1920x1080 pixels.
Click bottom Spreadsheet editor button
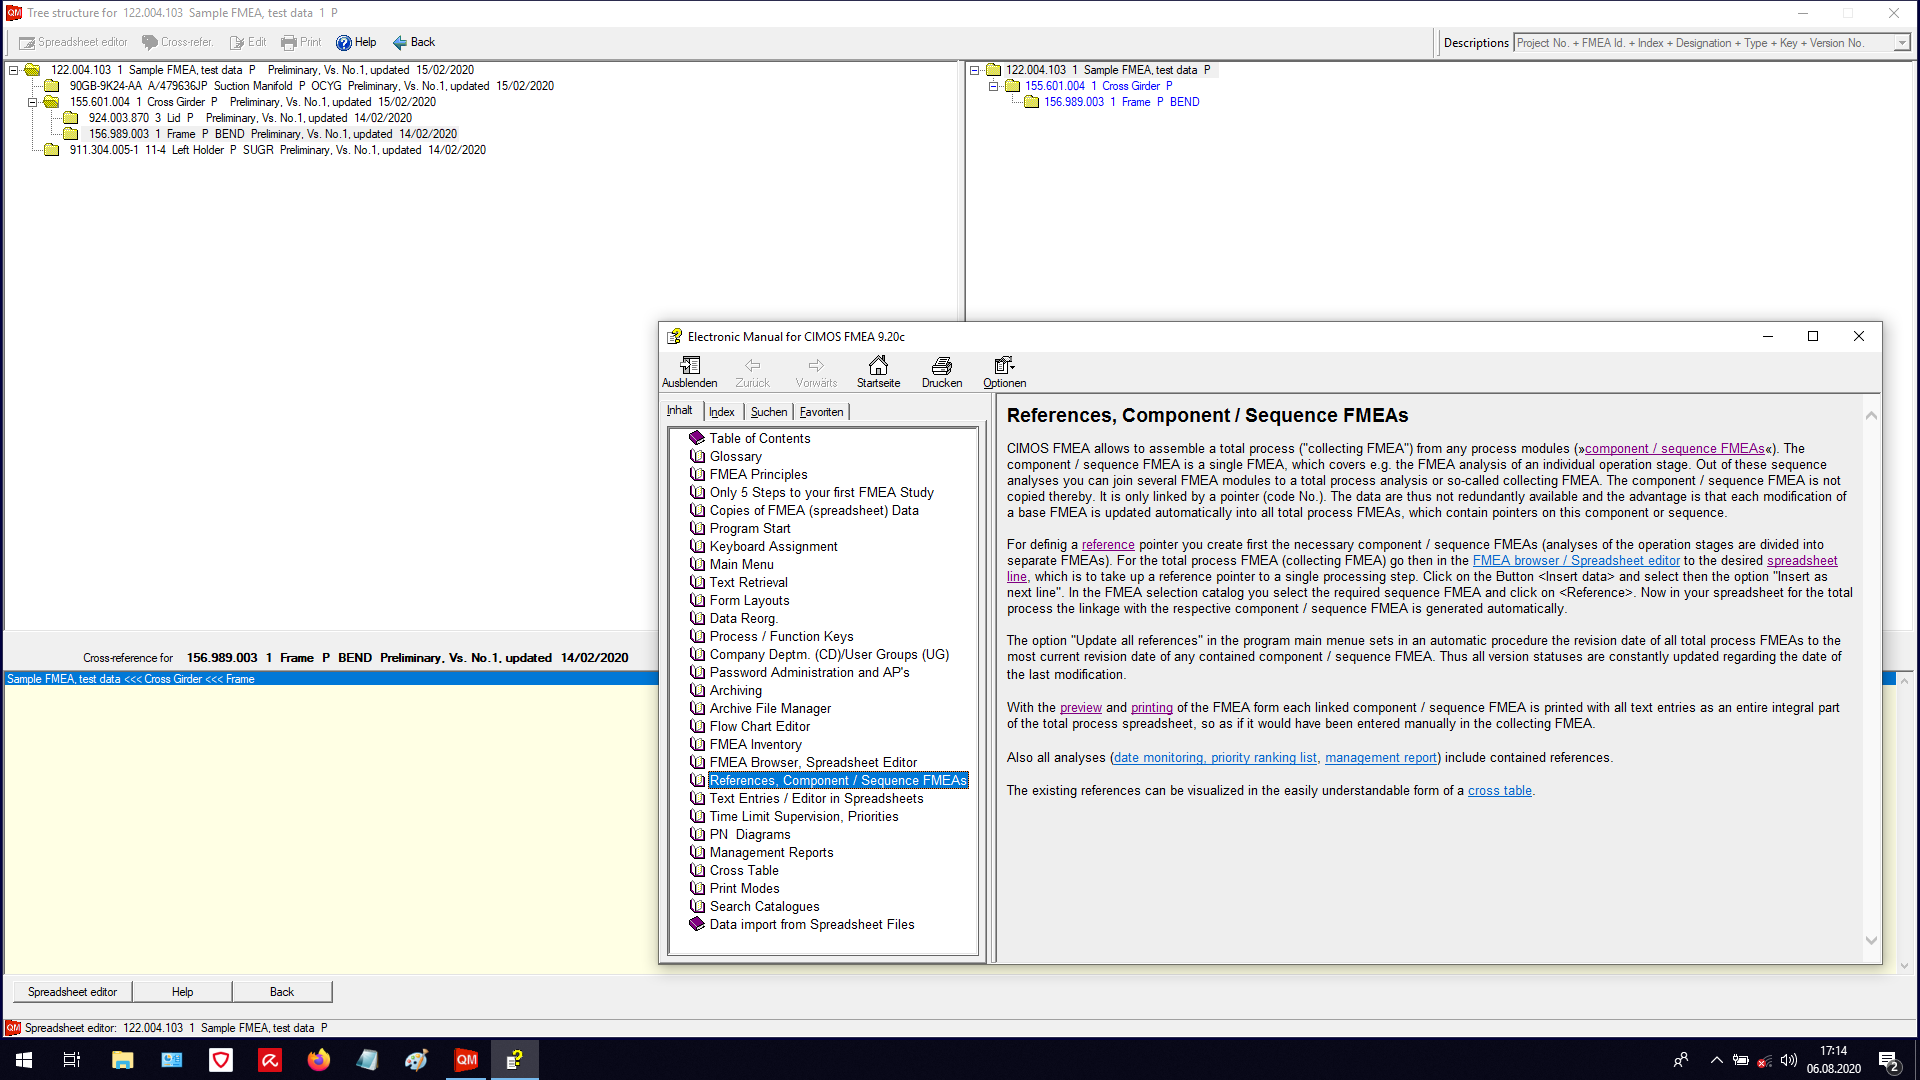click(x=72, y=992)
